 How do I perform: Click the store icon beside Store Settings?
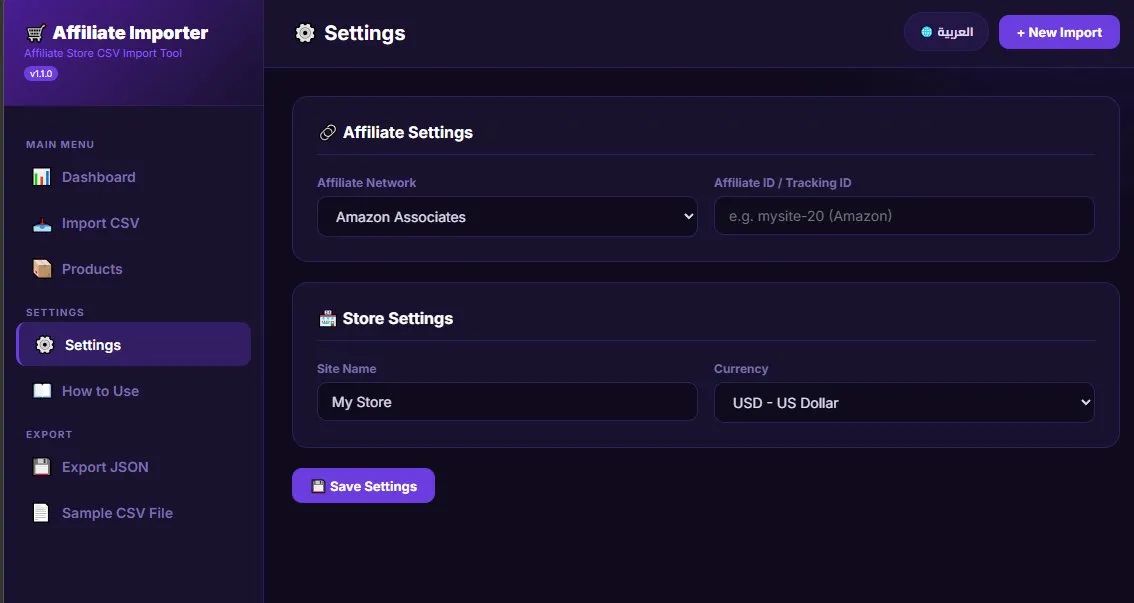327,318
